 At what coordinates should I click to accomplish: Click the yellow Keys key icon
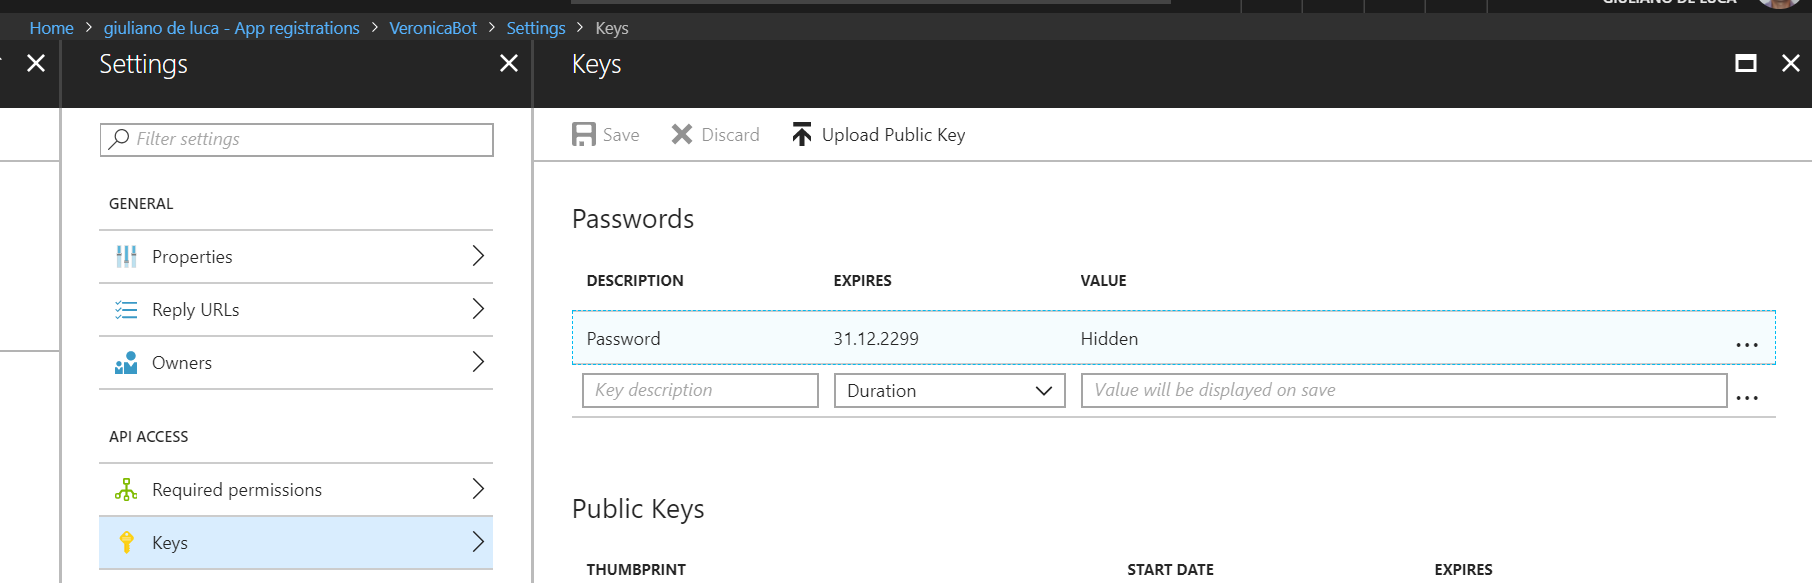(x=126, y=543)
